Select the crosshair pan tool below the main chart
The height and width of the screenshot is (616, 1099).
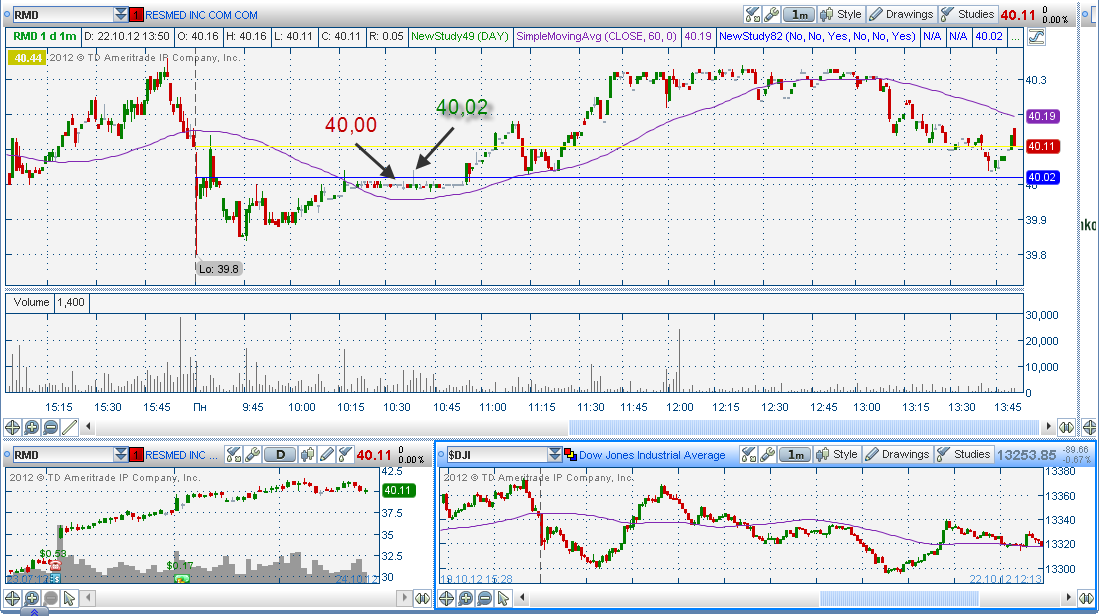12,427
